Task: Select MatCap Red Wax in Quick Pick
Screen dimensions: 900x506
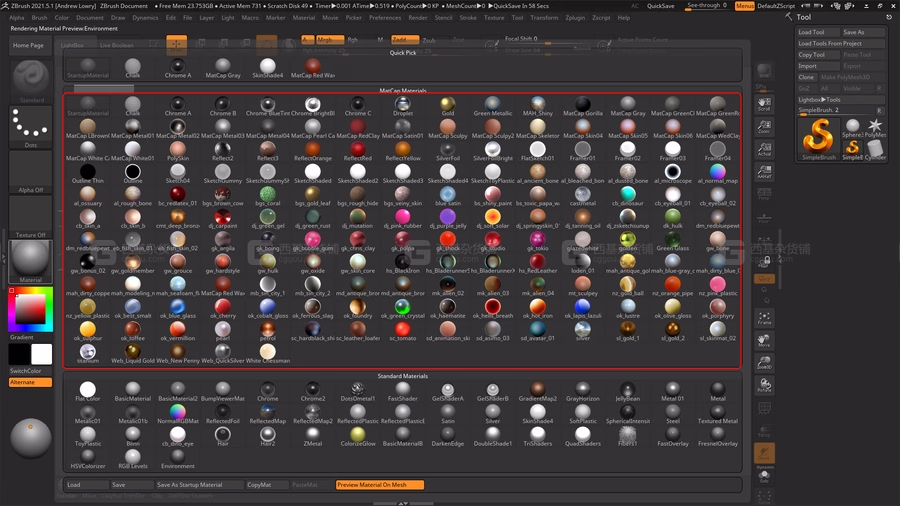Action: [x=313, y=66]
